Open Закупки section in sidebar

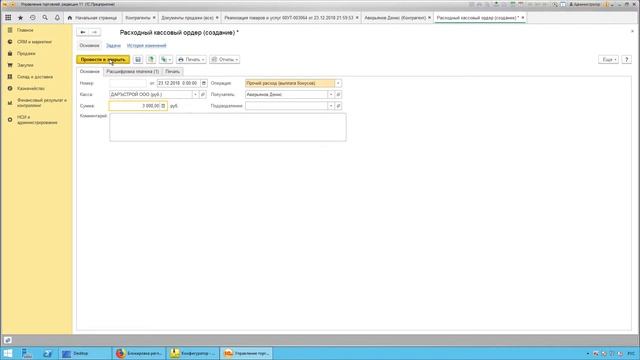(25, 65)
